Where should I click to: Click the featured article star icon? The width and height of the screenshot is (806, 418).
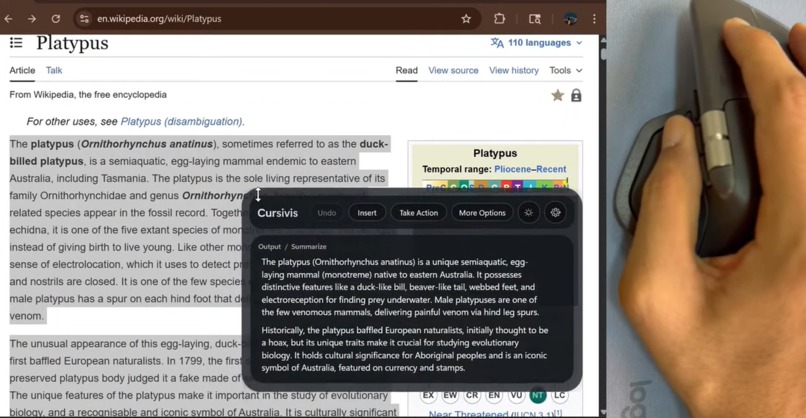click(x=557, y=95)
